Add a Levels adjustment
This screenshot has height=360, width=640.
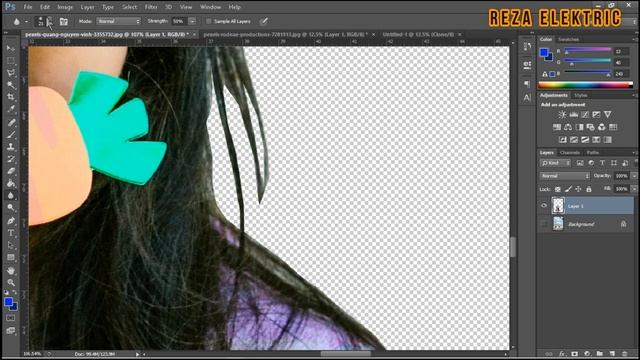click(573, 115)
